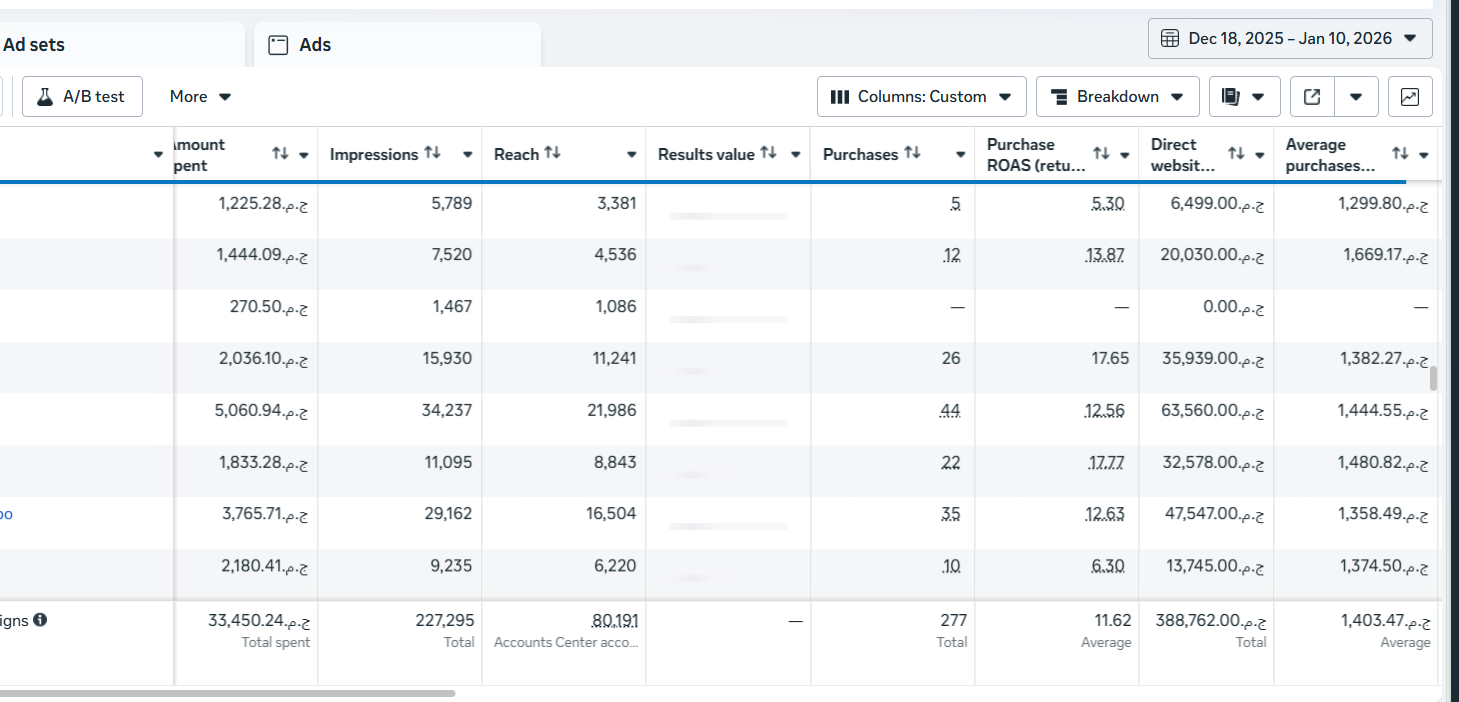The height and width of the screenshot is (702, 1459).
Task: Click the sort arrows on Purchases column
Action: tap(912, 153)
